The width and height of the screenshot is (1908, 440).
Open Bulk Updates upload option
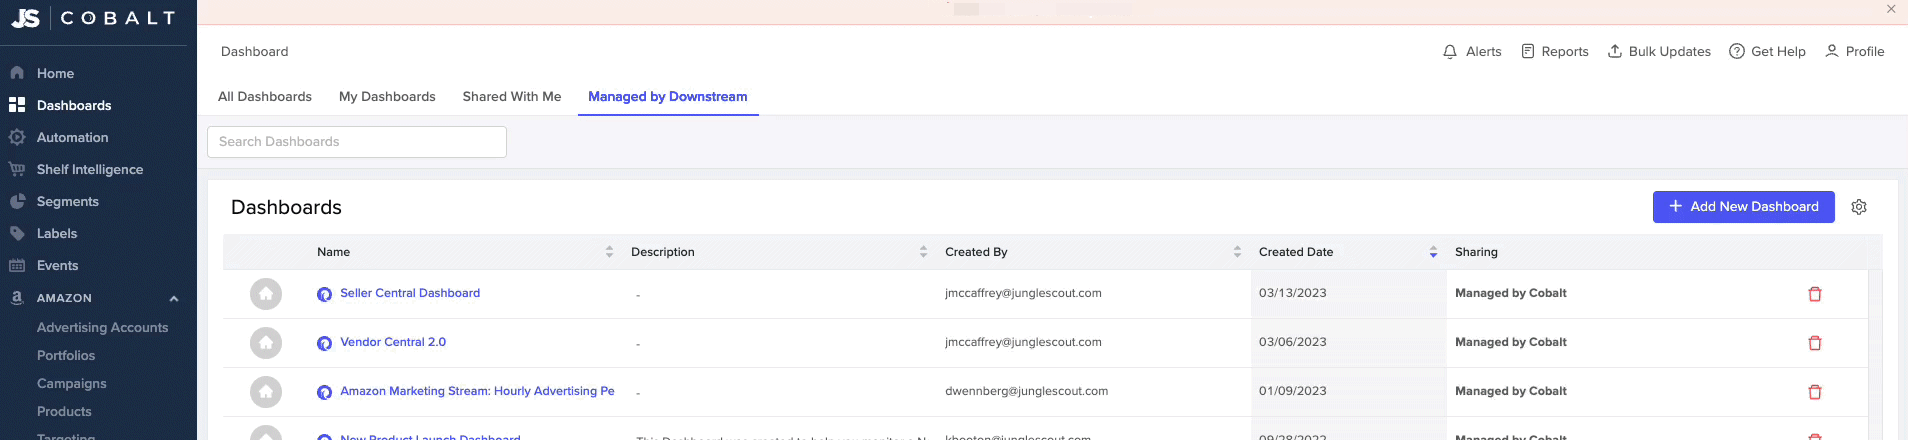[x=1659, y=51]
